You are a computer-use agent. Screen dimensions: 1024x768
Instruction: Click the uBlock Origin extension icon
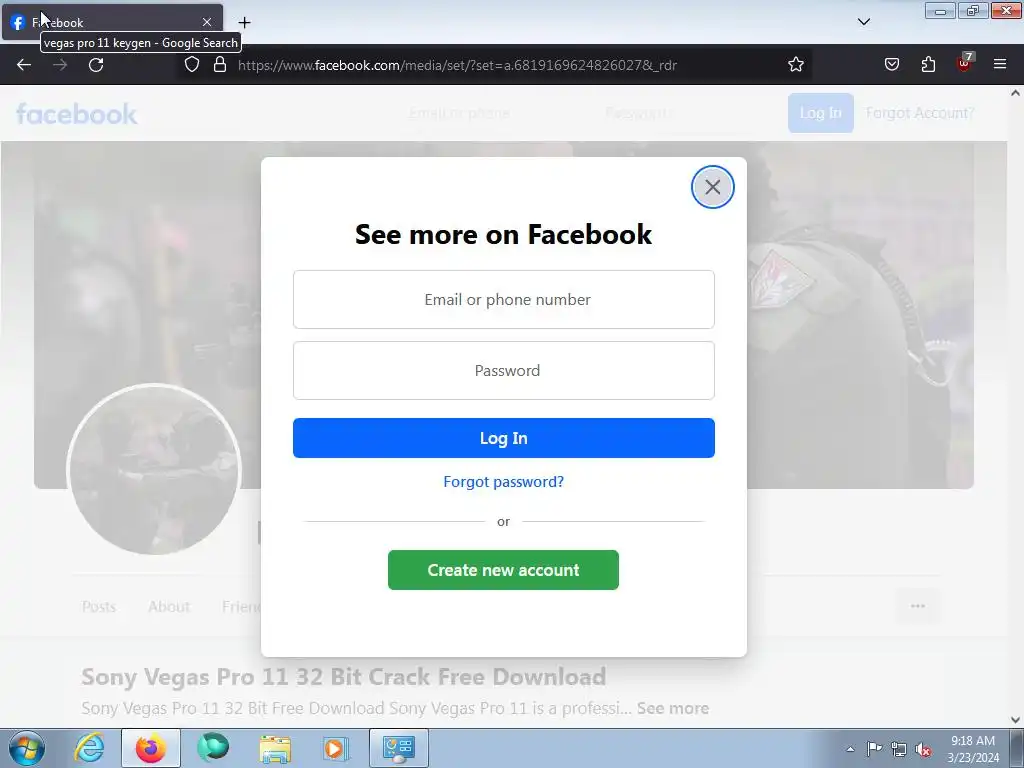[964, 63]
